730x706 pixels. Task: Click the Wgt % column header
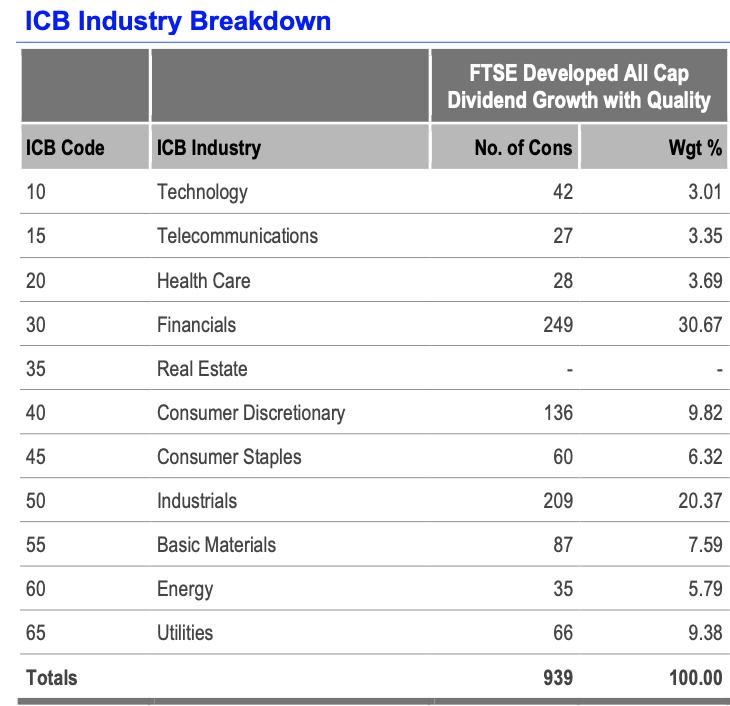click(x=695, y=148)
